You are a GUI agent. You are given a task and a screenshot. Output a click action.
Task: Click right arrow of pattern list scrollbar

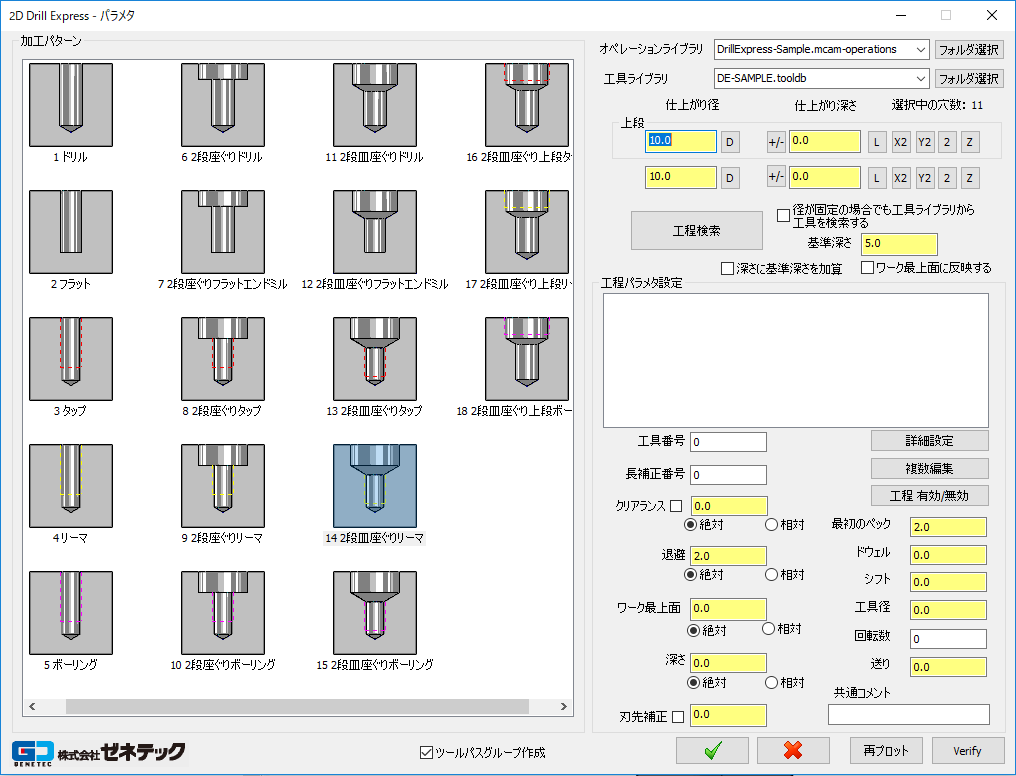(563, 706)
